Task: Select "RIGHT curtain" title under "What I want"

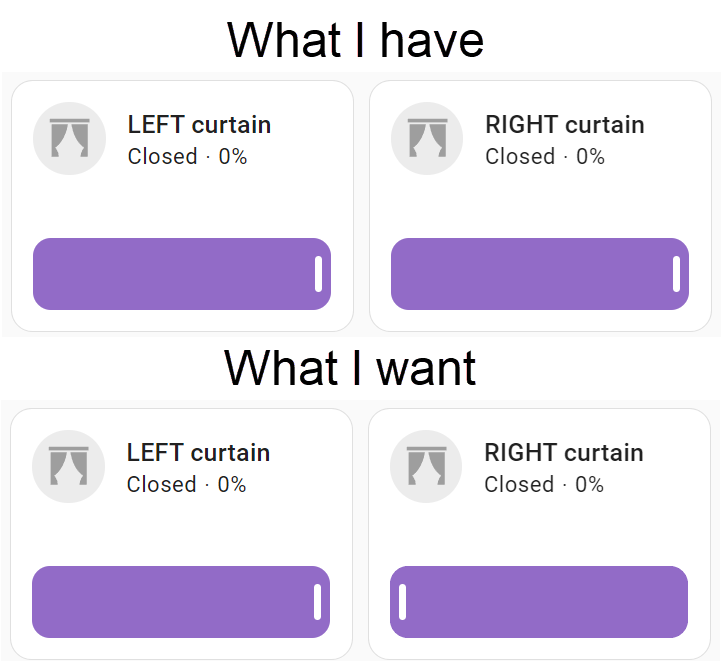Action: [x=563, y=453]
